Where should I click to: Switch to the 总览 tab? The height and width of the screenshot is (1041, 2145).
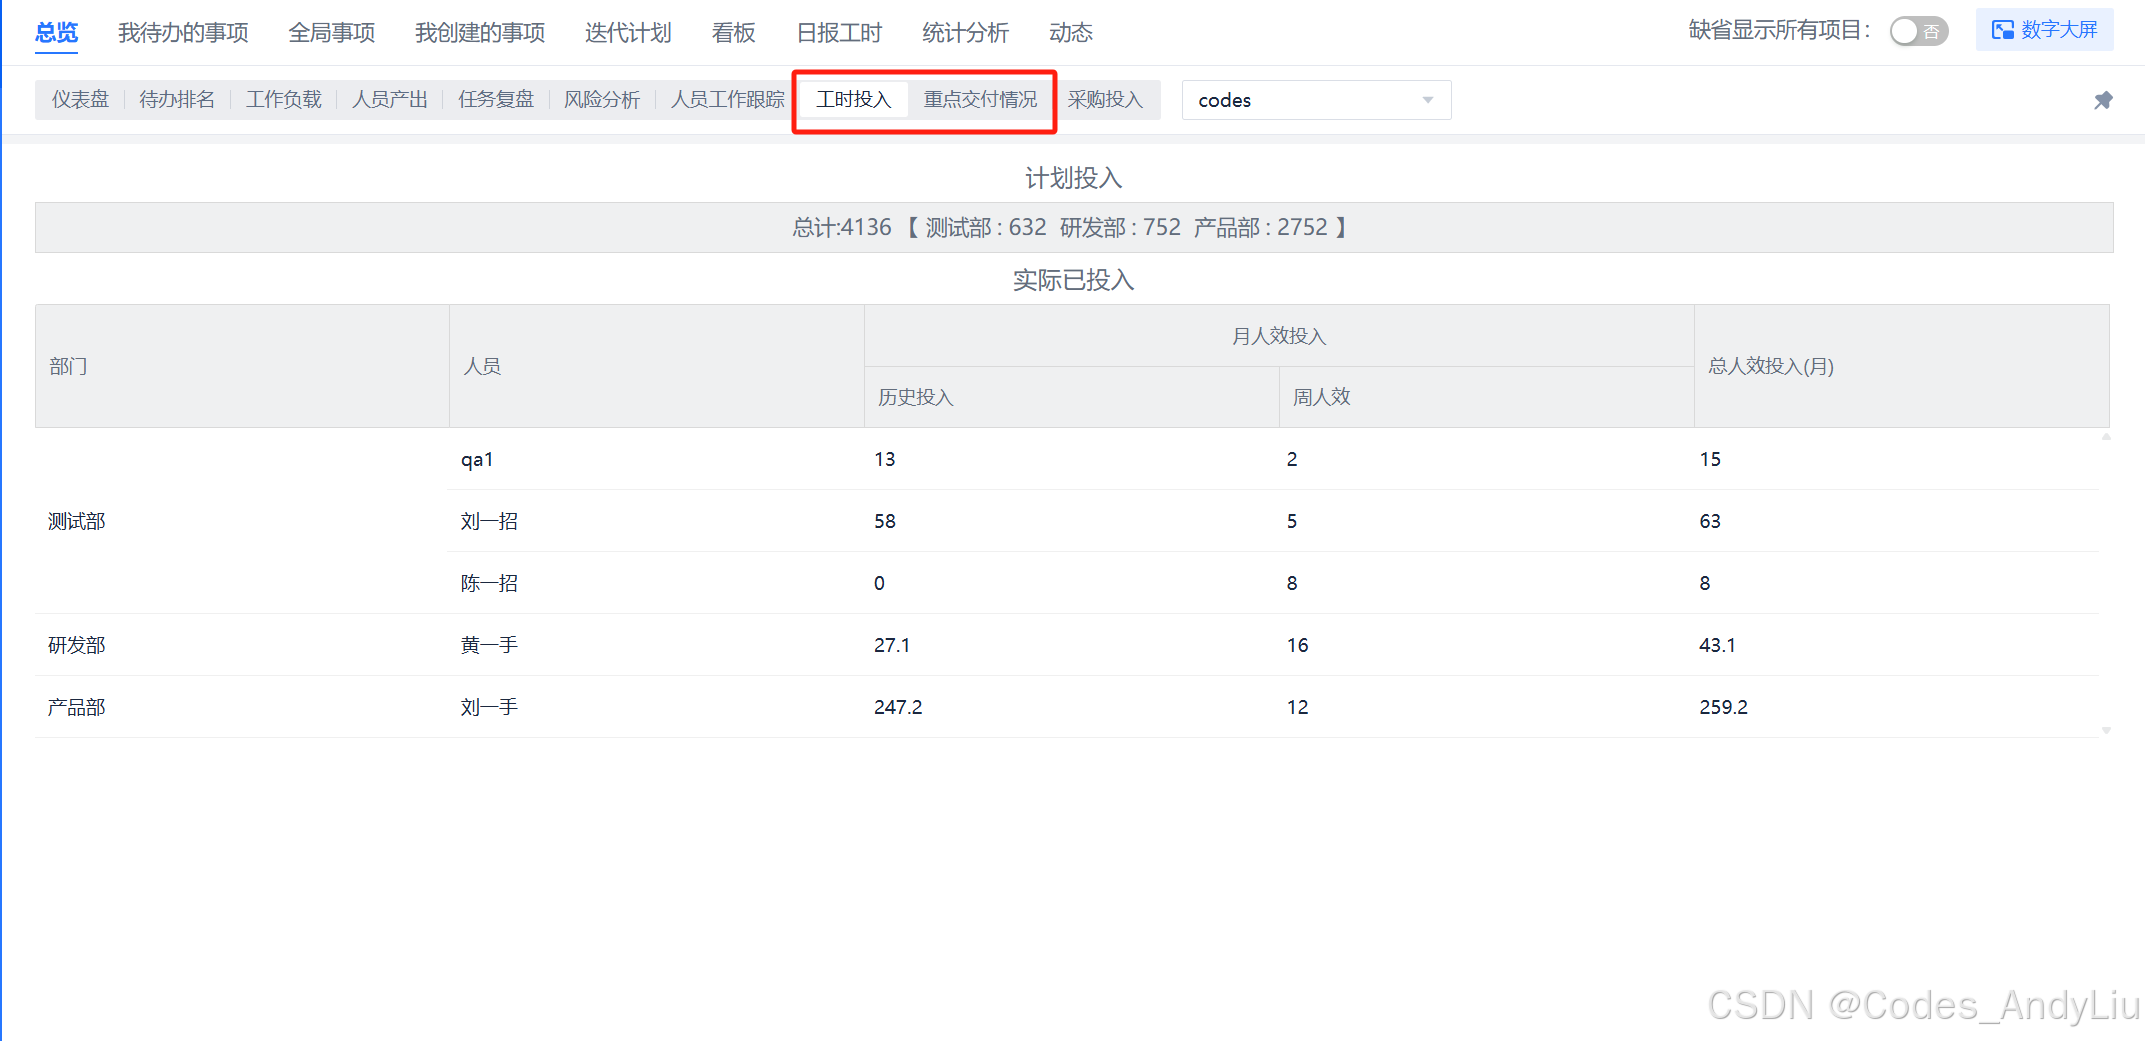56,33
